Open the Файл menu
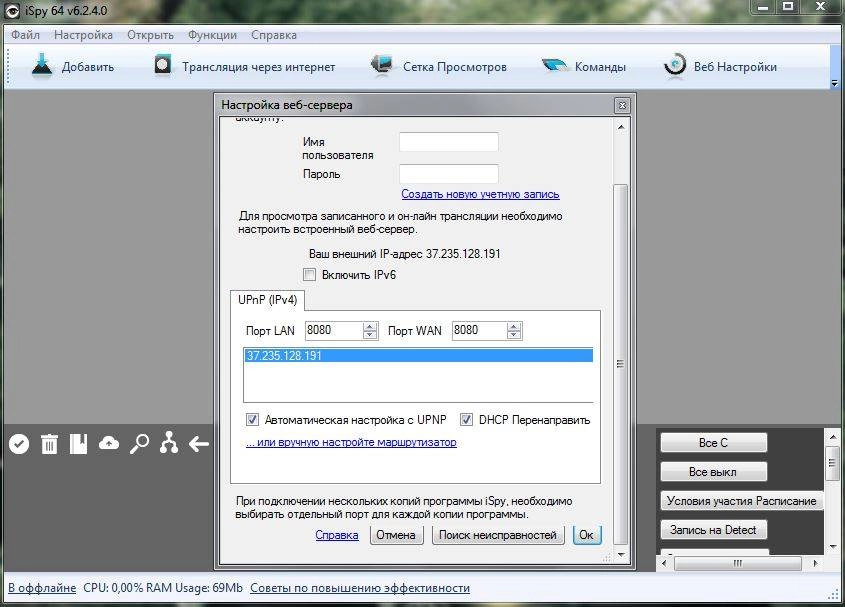 pos(25,35)
